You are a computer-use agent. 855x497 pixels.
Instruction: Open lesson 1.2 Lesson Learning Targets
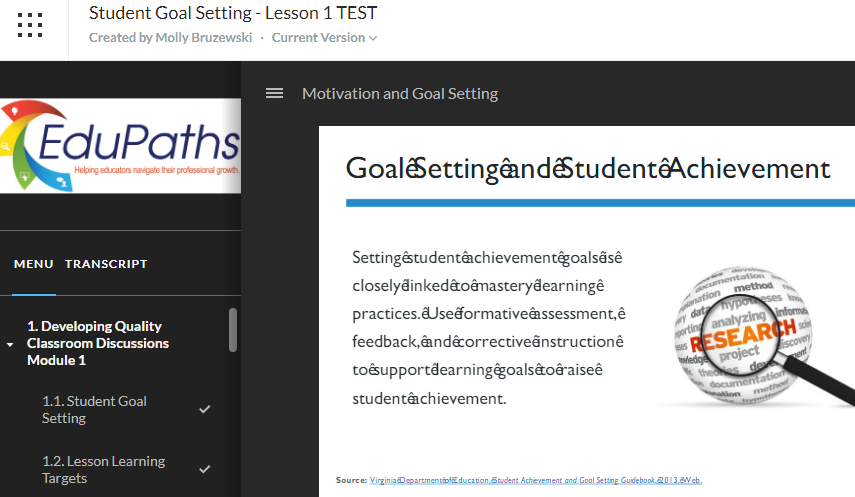tap(103, 469)
